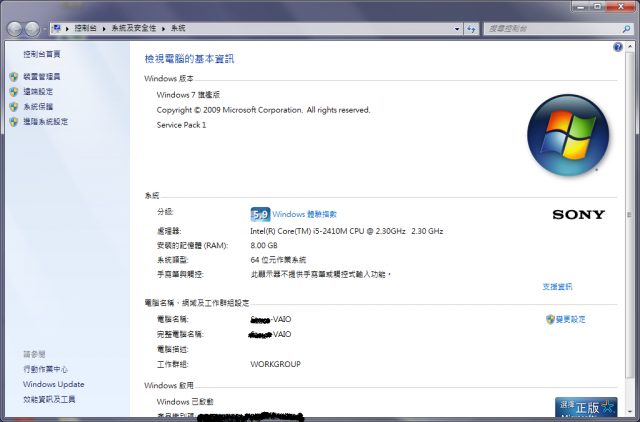Select the Service Pack 1 text
Screen dimensions: 640x422
coord(181,125)
